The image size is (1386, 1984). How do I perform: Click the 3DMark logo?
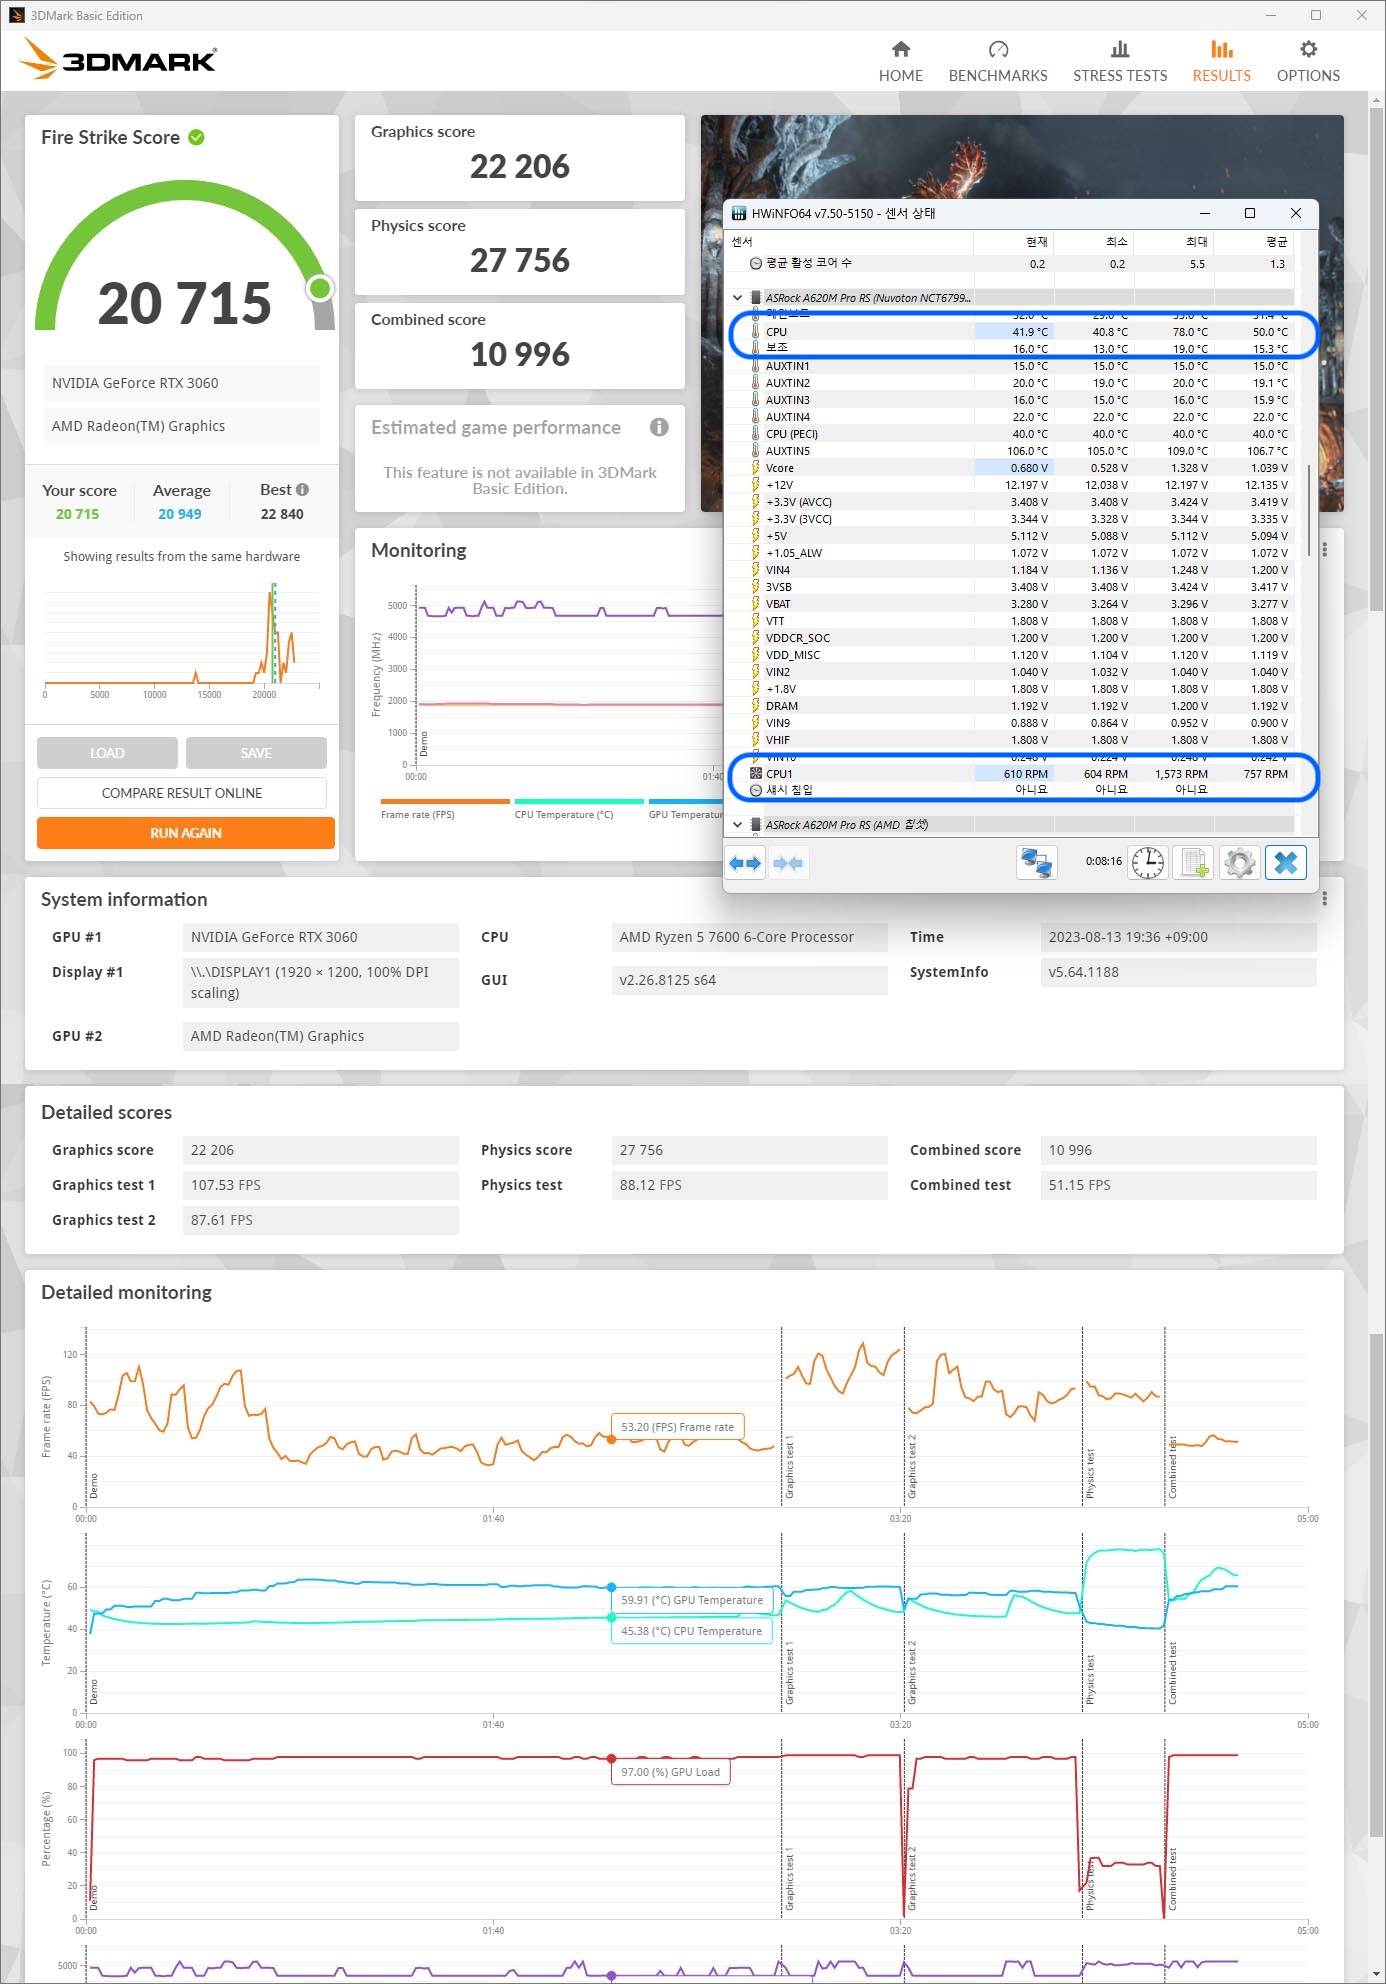pyautogui.click(x=118, y=59)
